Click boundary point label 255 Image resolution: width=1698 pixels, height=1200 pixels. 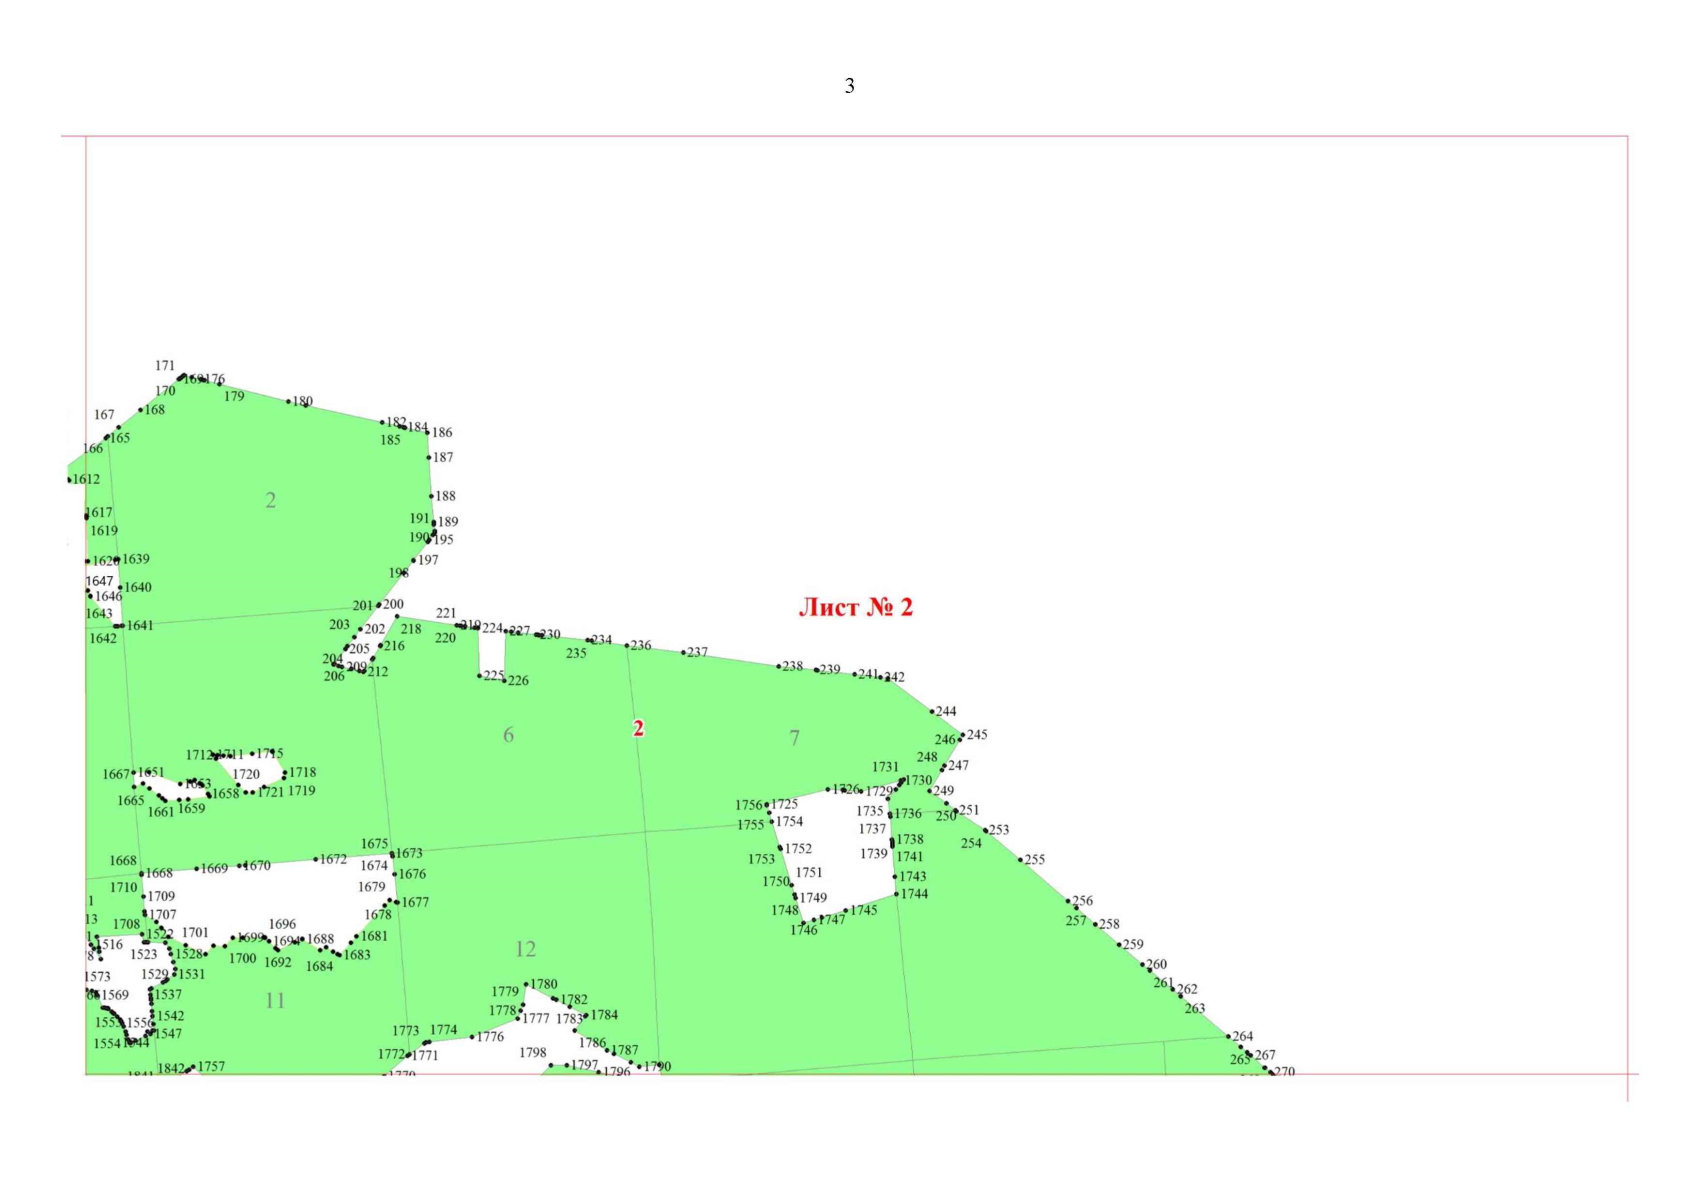point(1034,859)
